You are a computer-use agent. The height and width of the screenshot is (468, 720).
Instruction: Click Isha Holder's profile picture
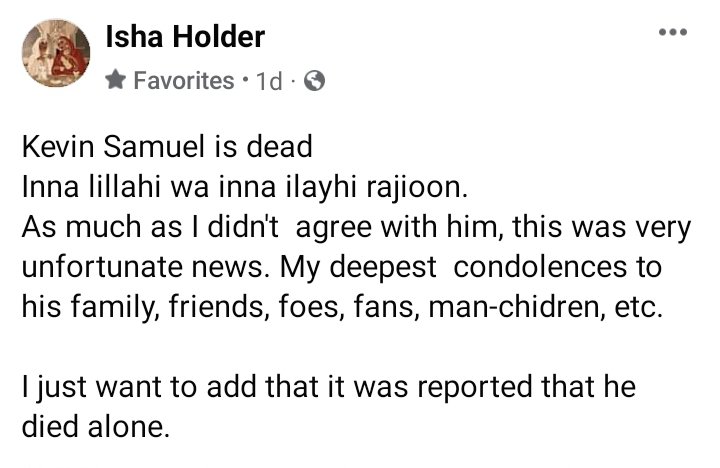click(x=50, y=56)
